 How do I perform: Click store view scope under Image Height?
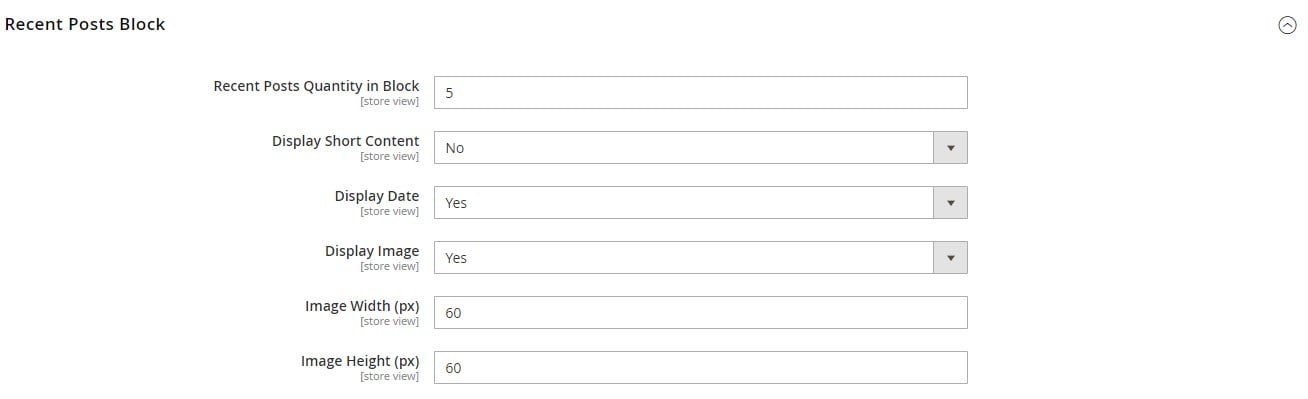(x=390, y=376)
